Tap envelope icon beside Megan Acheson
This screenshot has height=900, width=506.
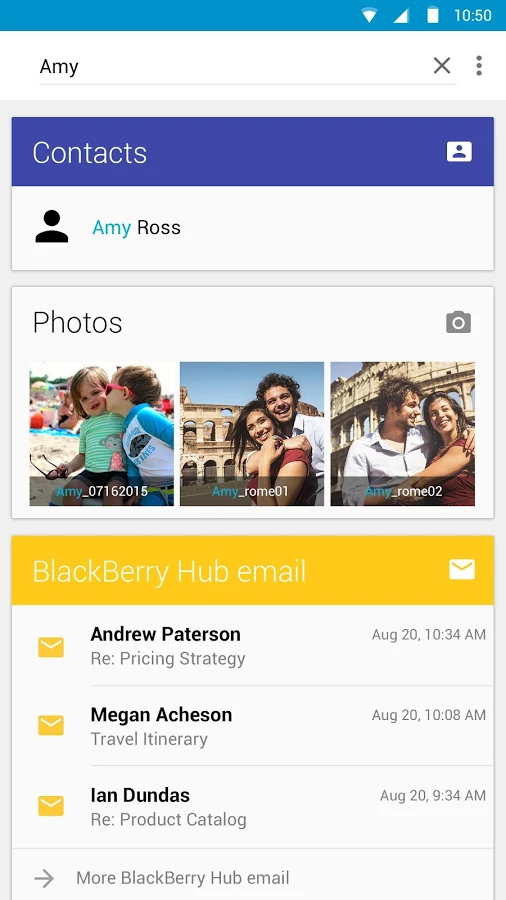[51, 726]
